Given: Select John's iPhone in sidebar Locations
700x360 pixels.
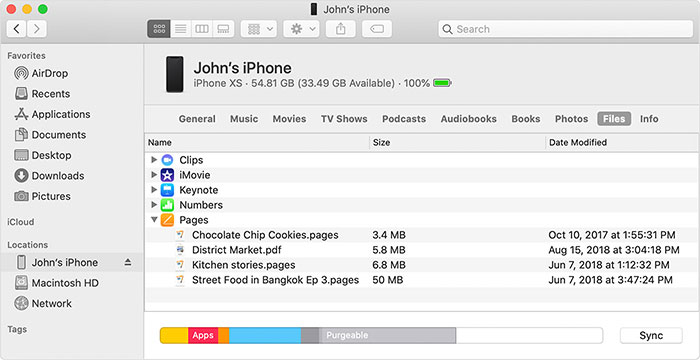Looking at the screenshot, I should 71,263.
